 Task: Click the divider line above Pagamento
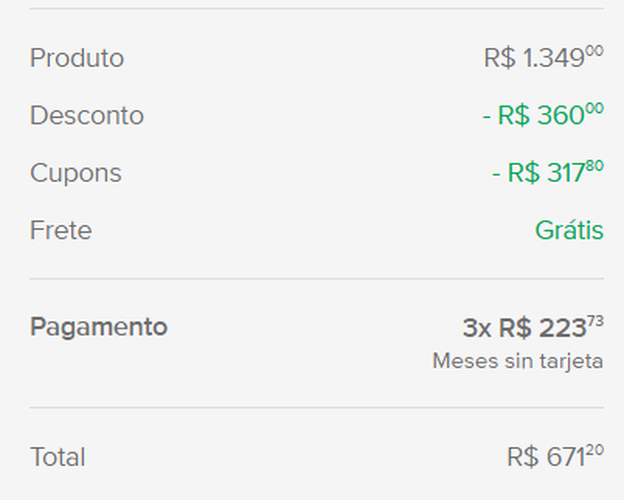316,279
